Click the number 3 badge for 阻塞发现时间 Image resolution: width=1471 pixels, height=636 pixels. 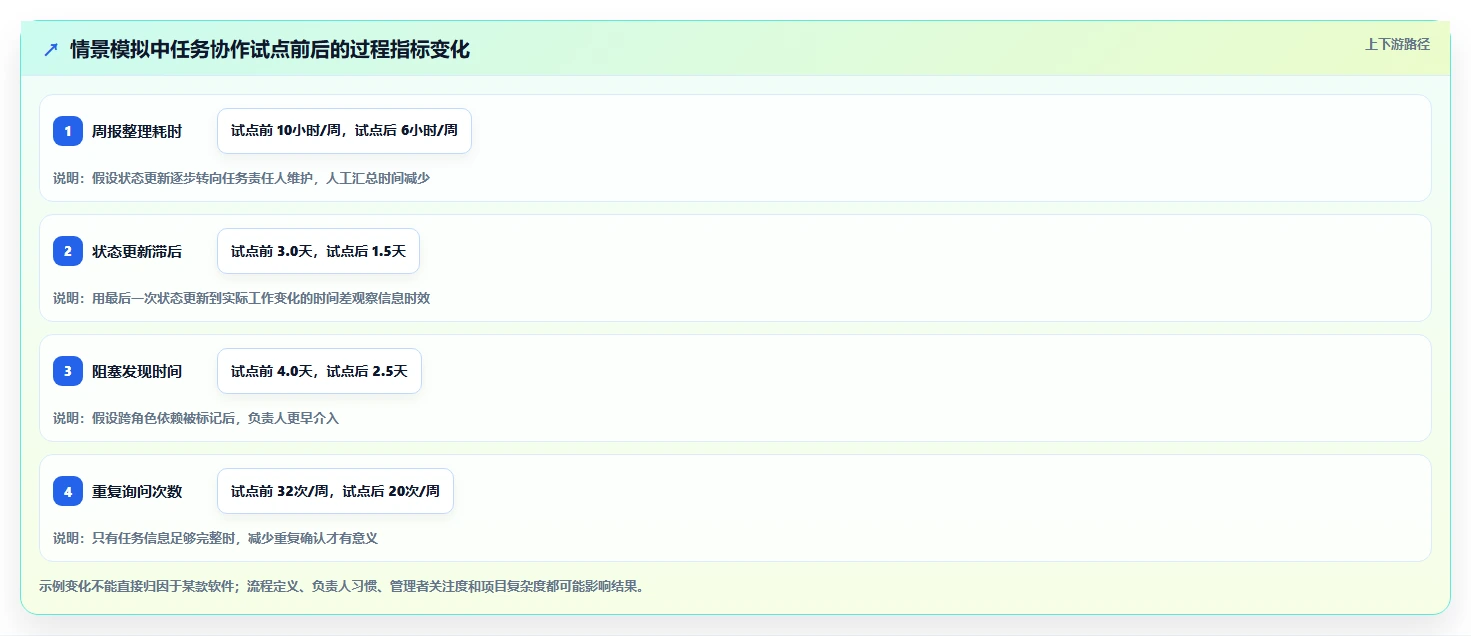tap(68, 371)
